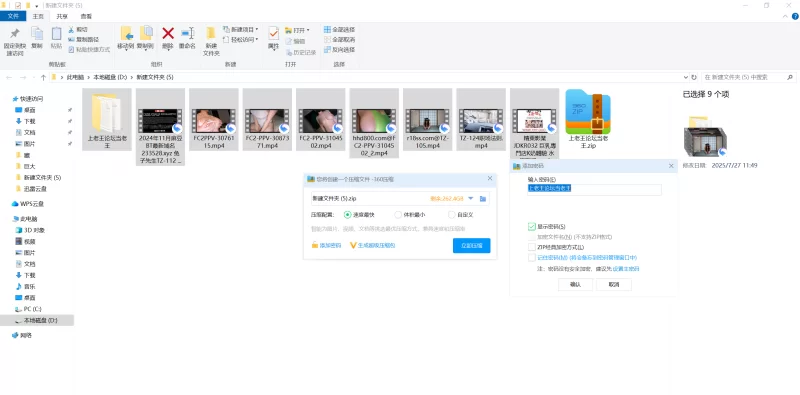Select the 自定义 compression radio button
The height and width of the screenshot is (395, 800).
[452, 215]
